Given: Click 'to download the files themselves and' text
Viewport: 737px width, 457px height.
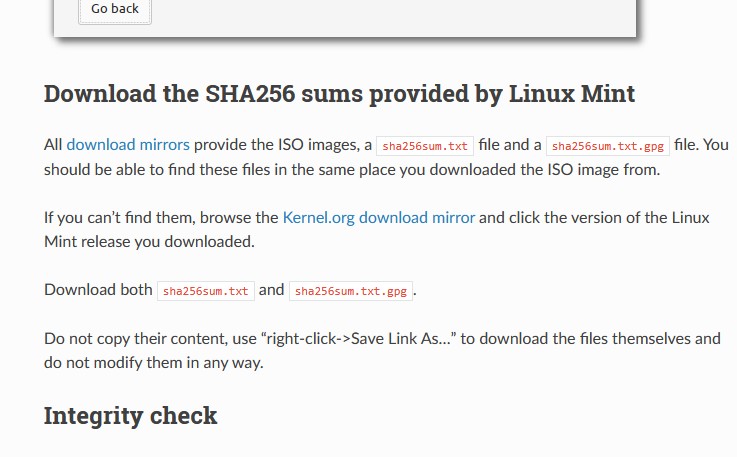Looking at the screenshot, I should [590, 339].
